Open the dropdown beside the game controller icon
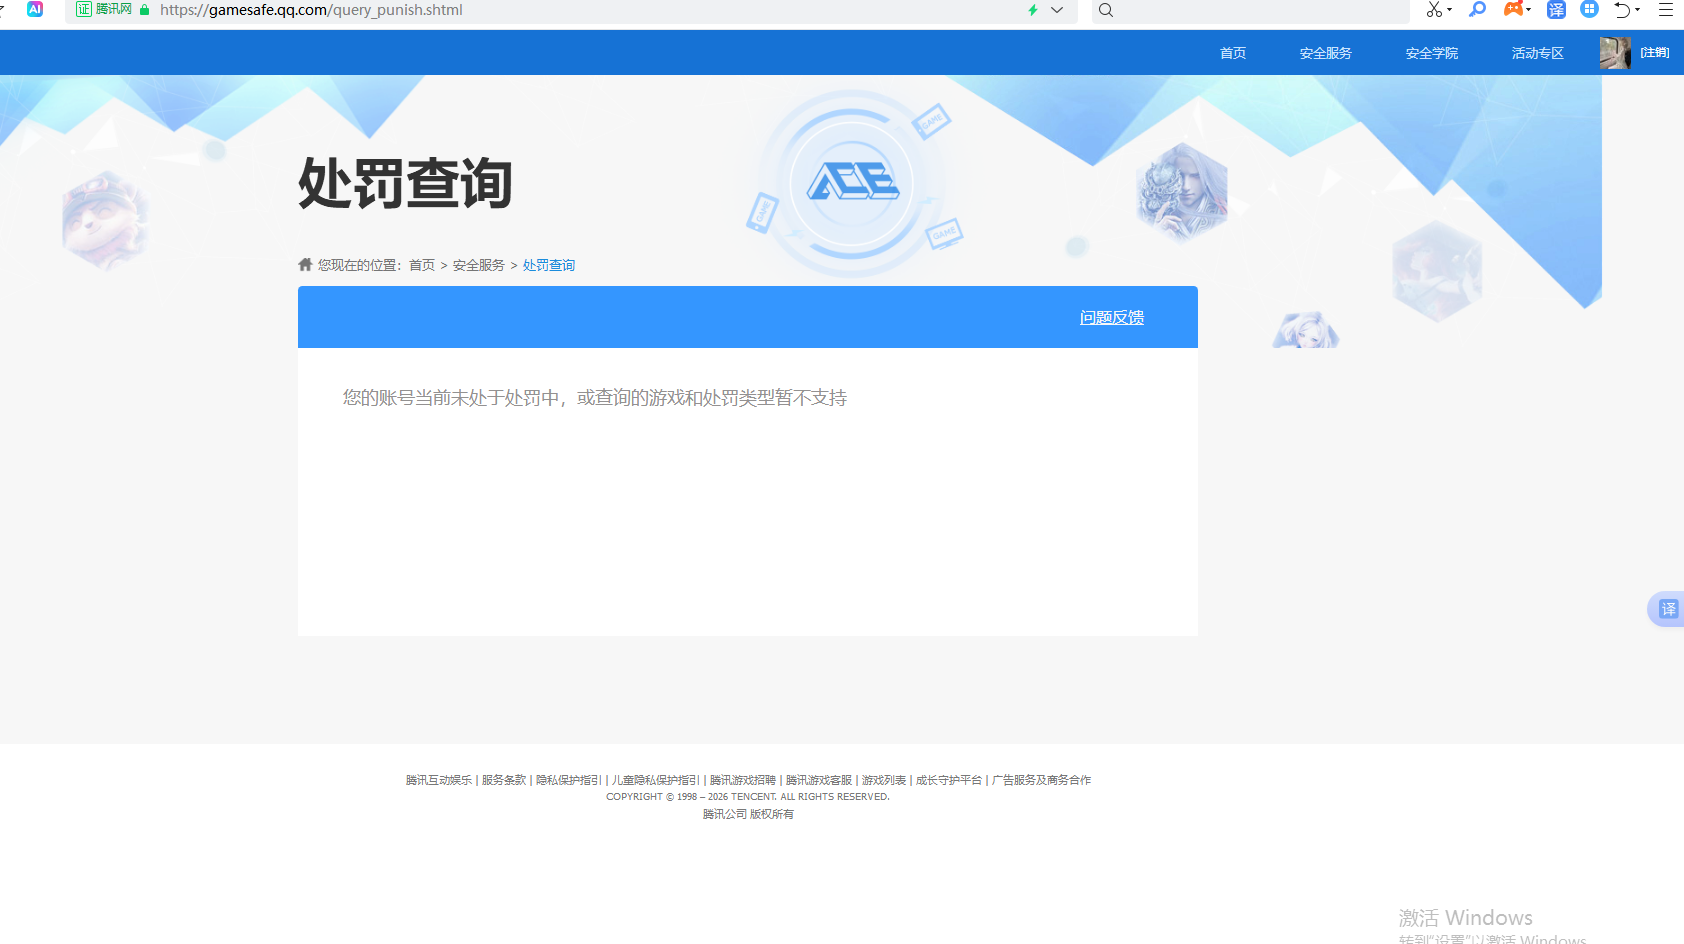 pos(1528,12)
